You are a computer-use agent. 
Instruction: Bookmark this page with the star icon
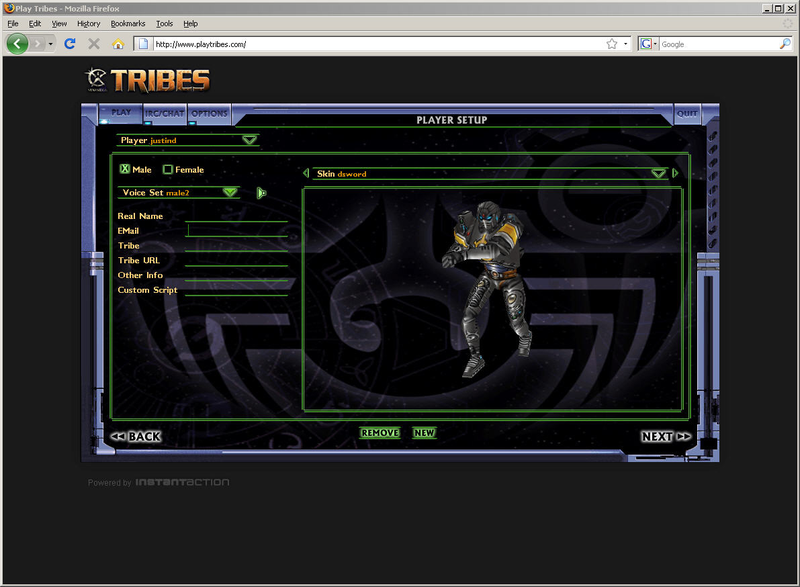point(612,44)
